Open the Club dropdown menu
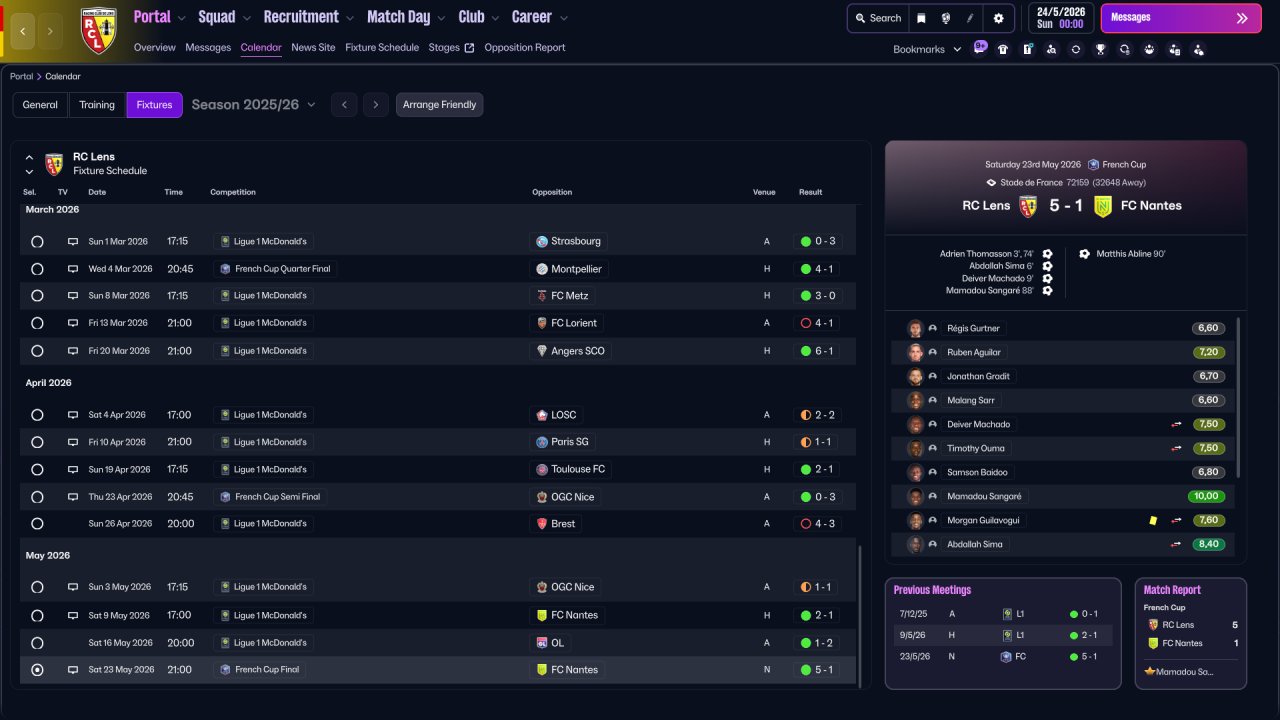 click(x=479, y=17)
